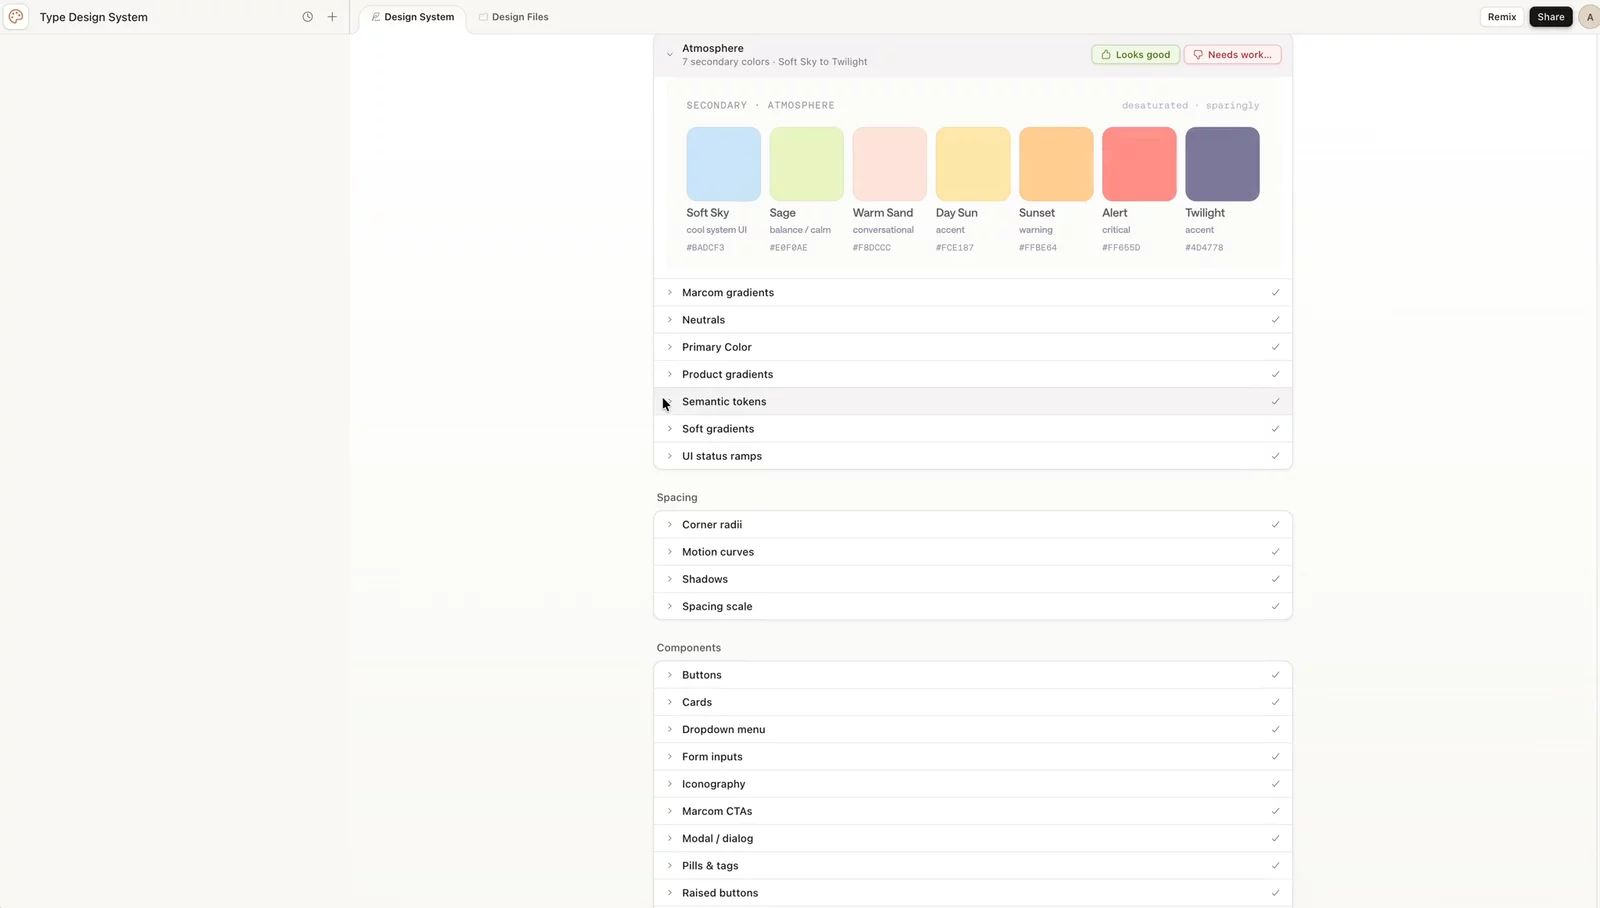Click the Raised buttons row label

pyautogui.click(x=720, y=893)
